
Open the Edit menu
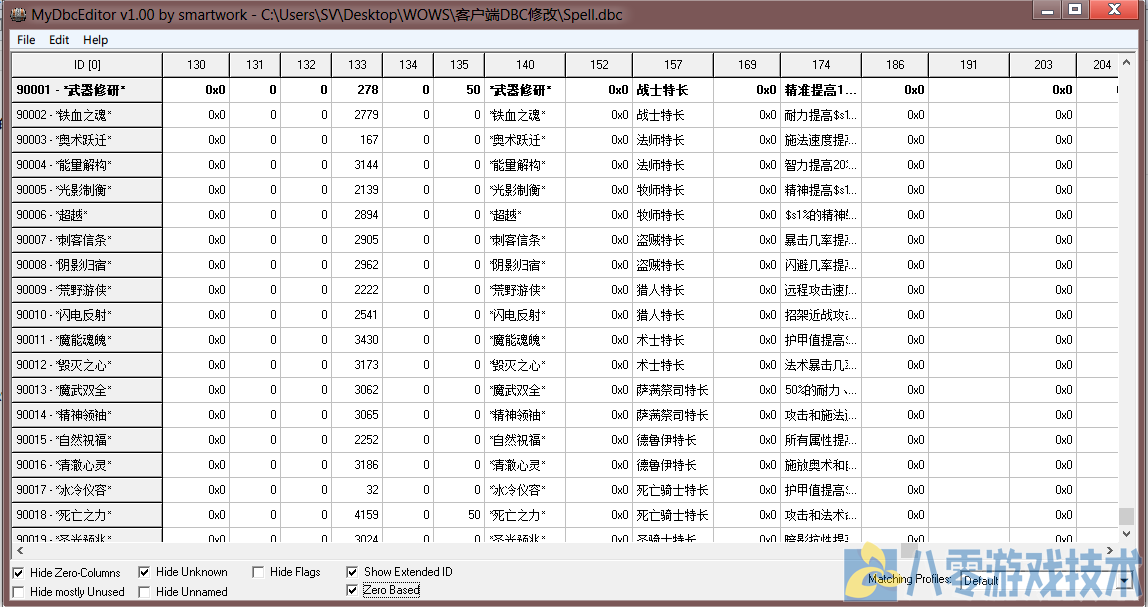[59, 40]
